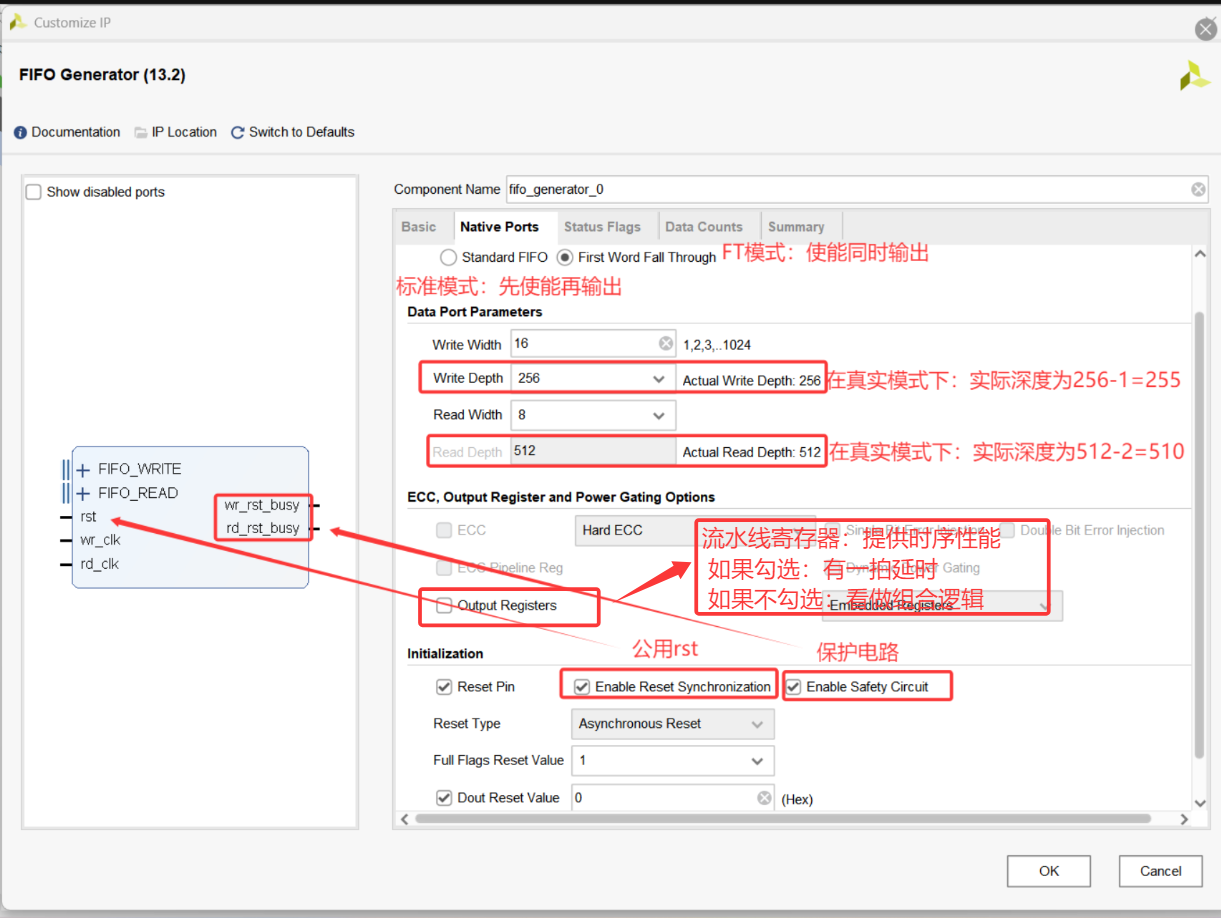Click the Read Depth field showing 512
Viewport: 1221px width, 918px height.
(x=593, y=451)
